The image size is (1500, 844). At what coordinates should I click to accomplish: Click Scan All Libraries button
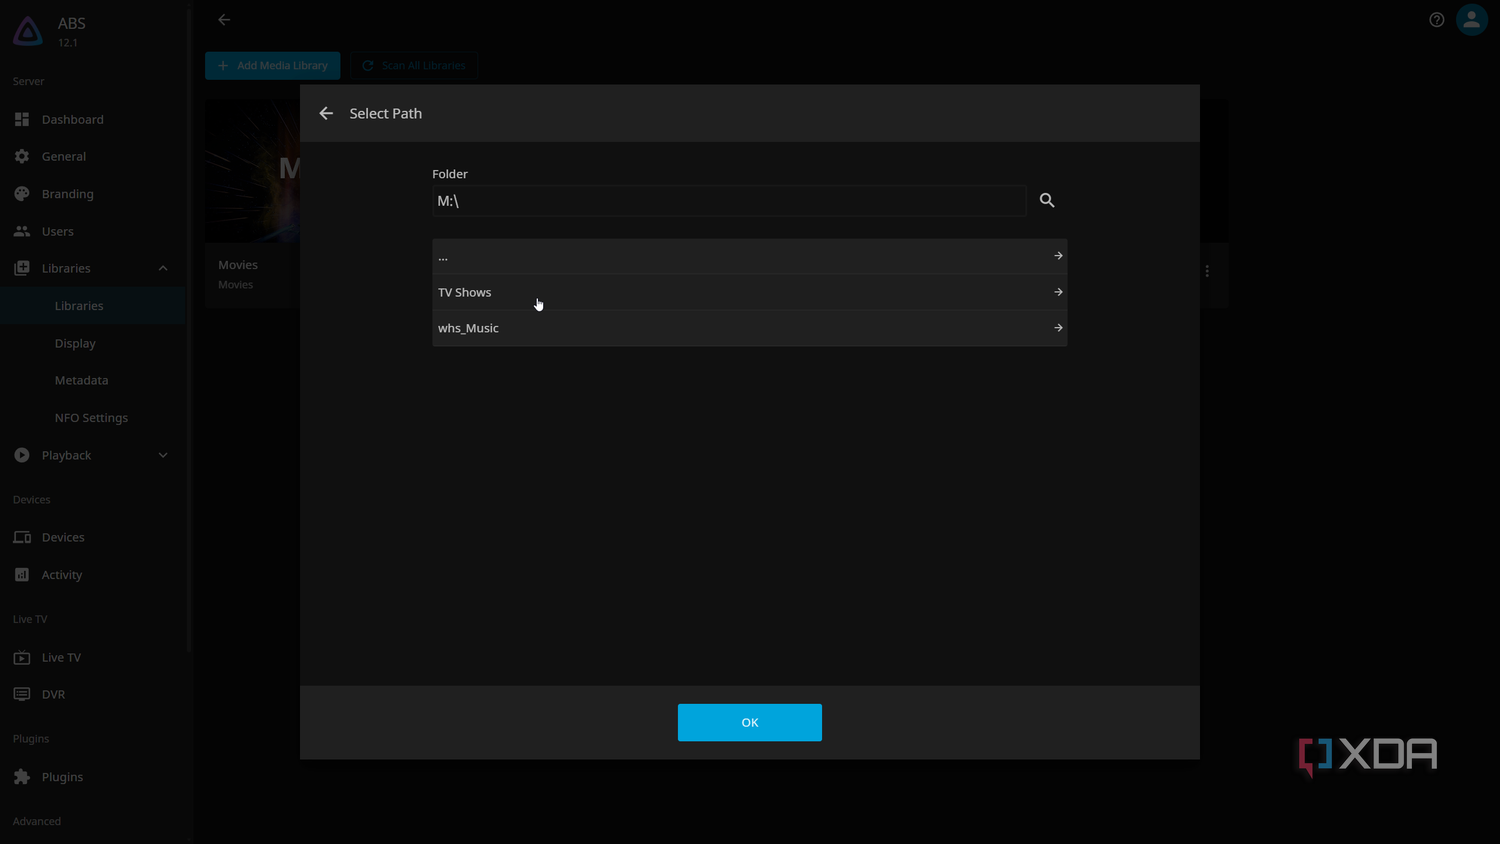(414, 66)
